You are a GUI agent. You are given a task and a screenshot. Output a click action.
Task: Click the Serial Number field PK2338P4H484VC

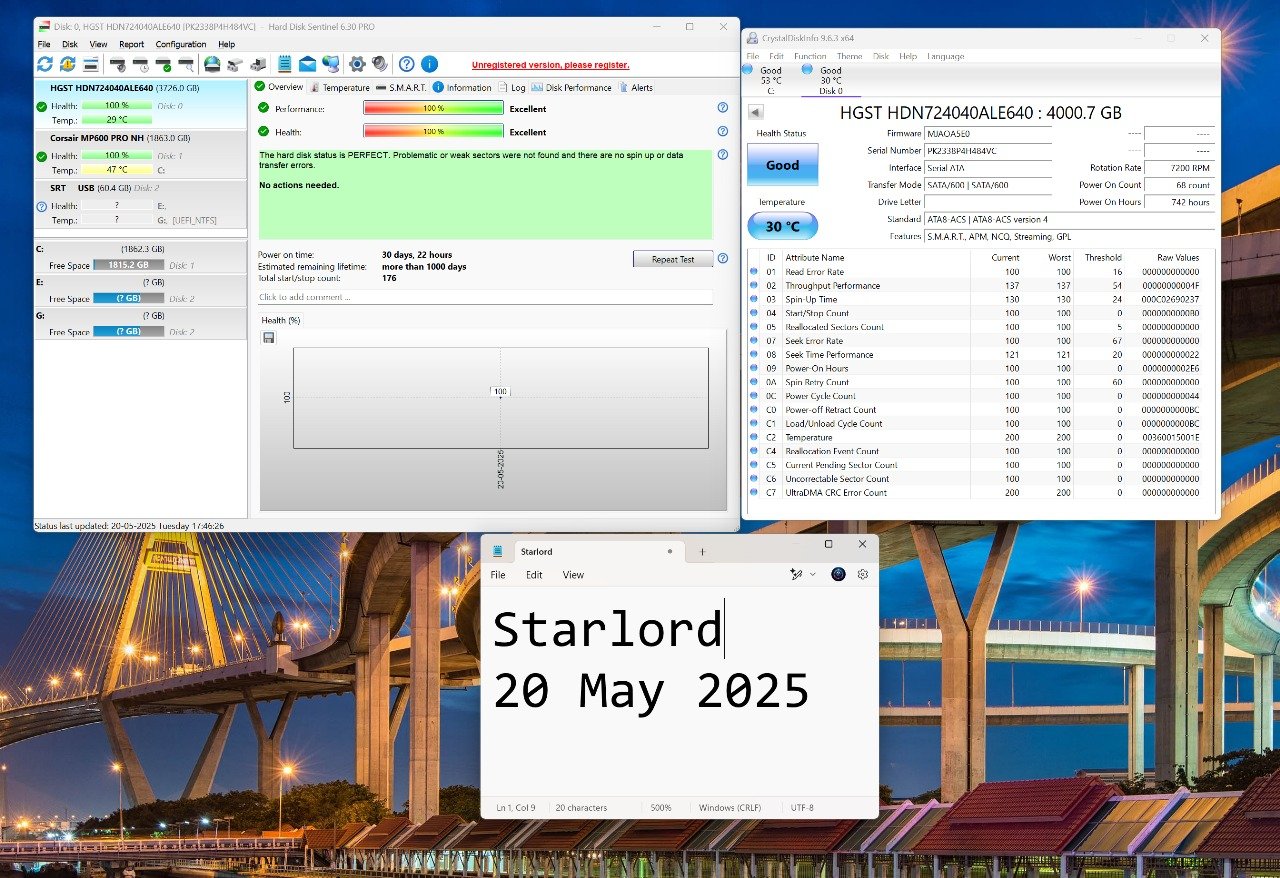[x=988, y=151]
